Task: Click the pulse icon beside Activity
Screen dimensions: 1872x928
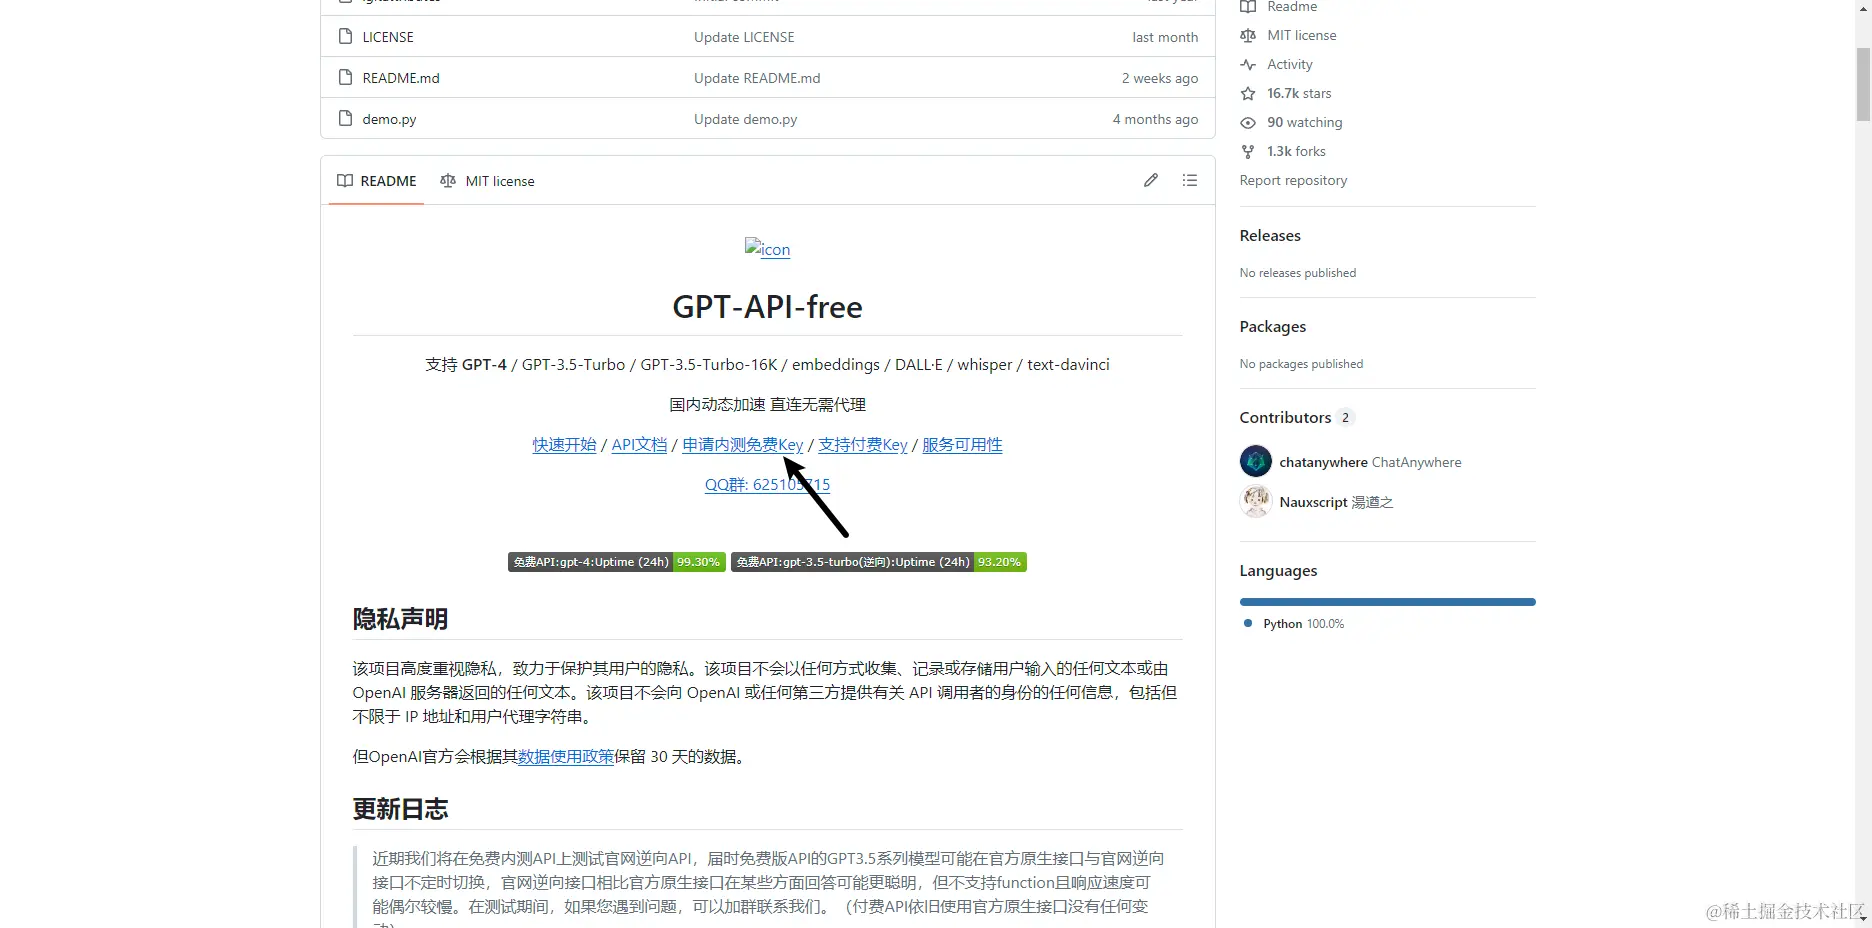Action: (x=1248, y=65)
